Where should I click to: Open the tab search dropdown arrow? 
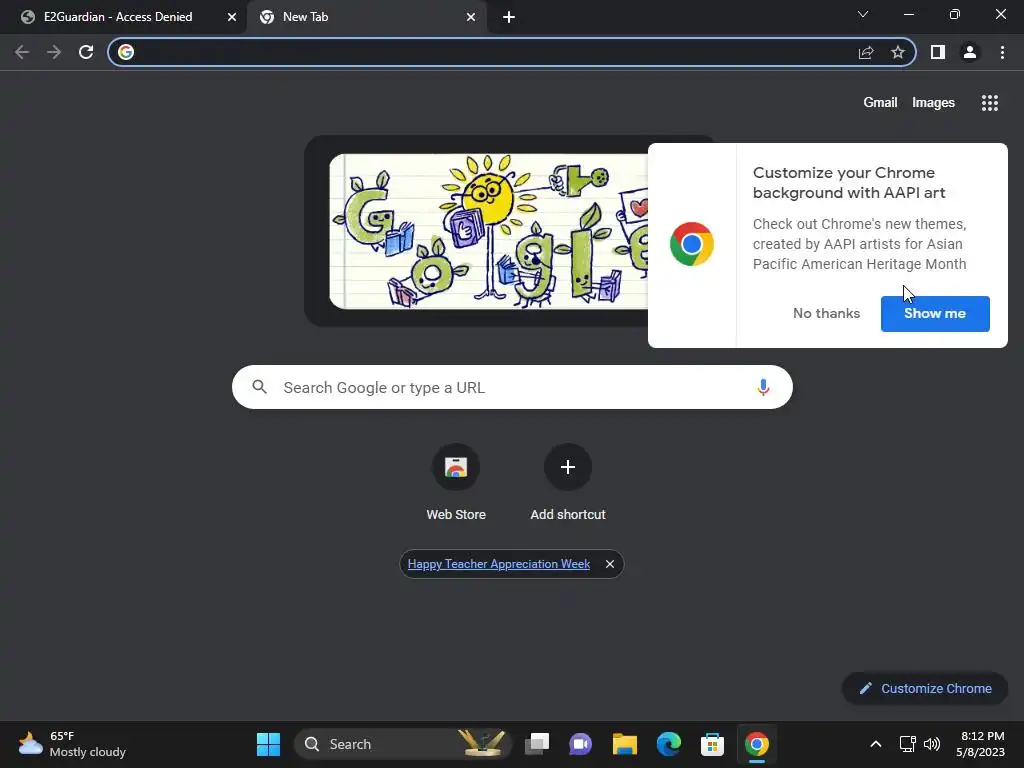[863, 14]
